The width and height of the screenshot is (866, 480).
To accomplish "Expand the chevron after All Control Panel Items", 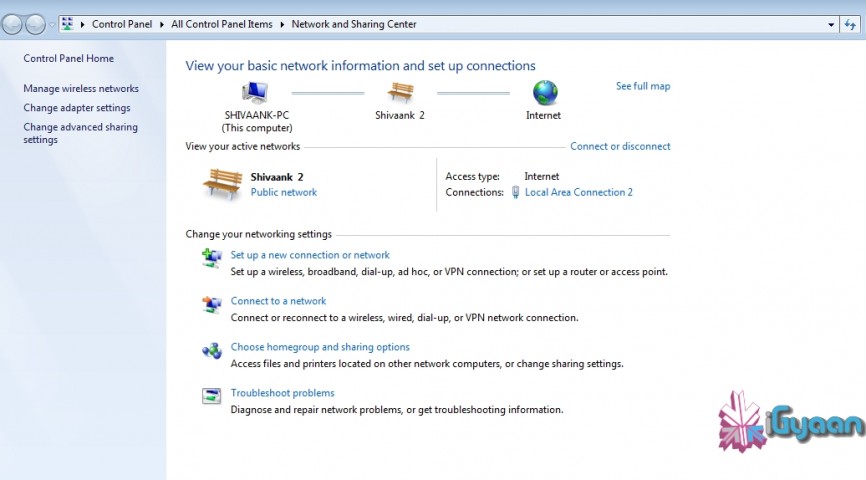I will click(x=283, y=24).
